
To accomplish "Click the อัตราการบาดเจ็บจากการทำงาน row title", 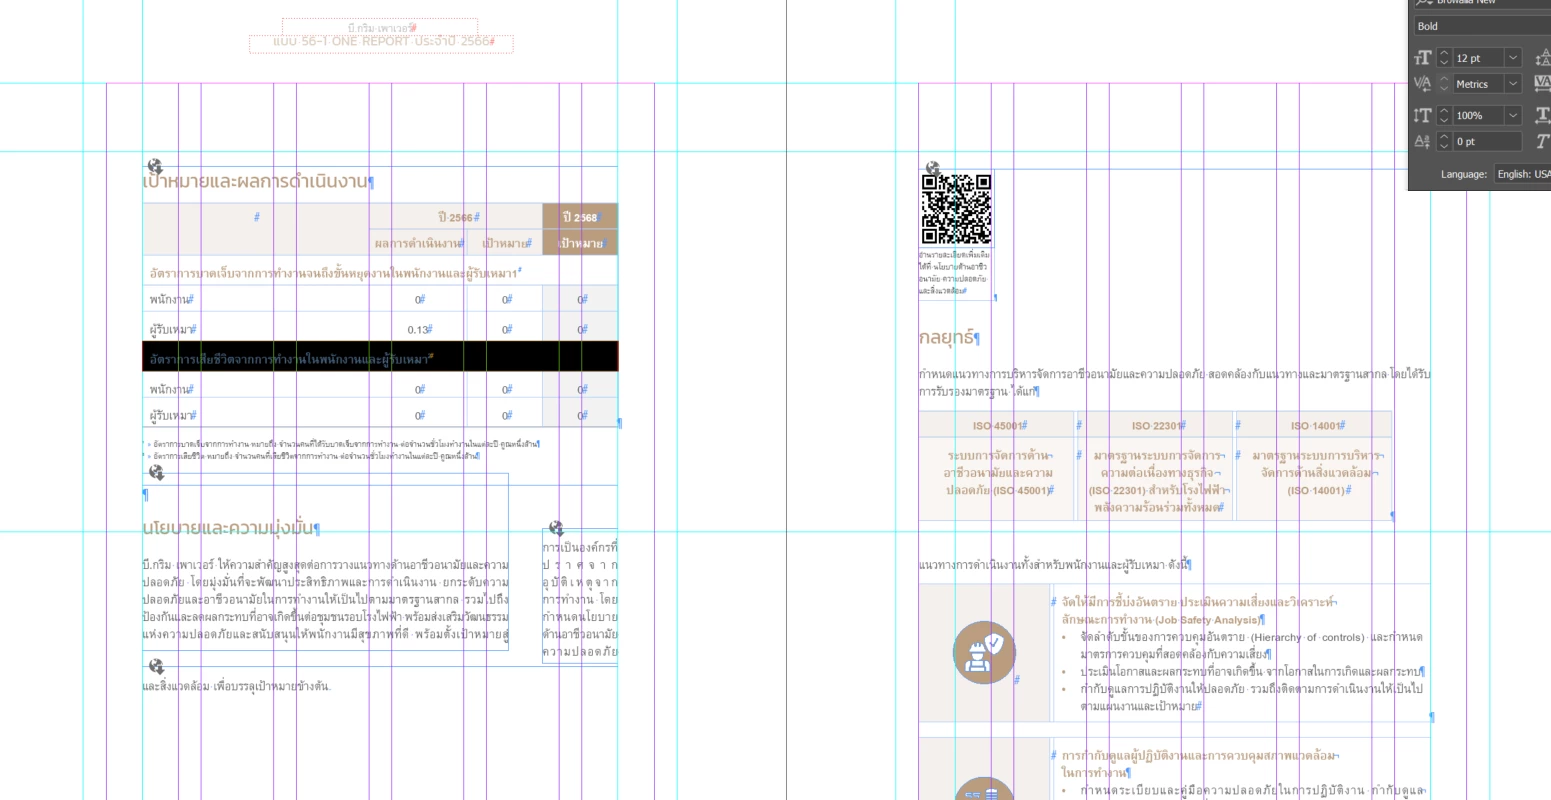I will pos(335,272).
